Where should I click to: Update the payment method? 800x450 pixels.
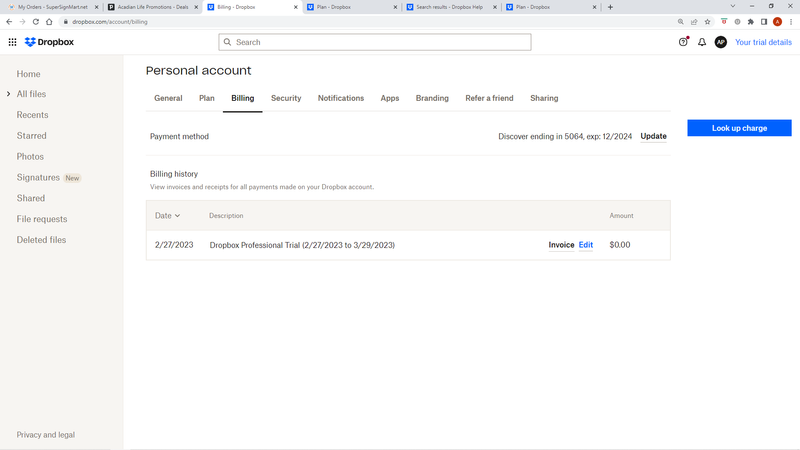coord(653,136)
